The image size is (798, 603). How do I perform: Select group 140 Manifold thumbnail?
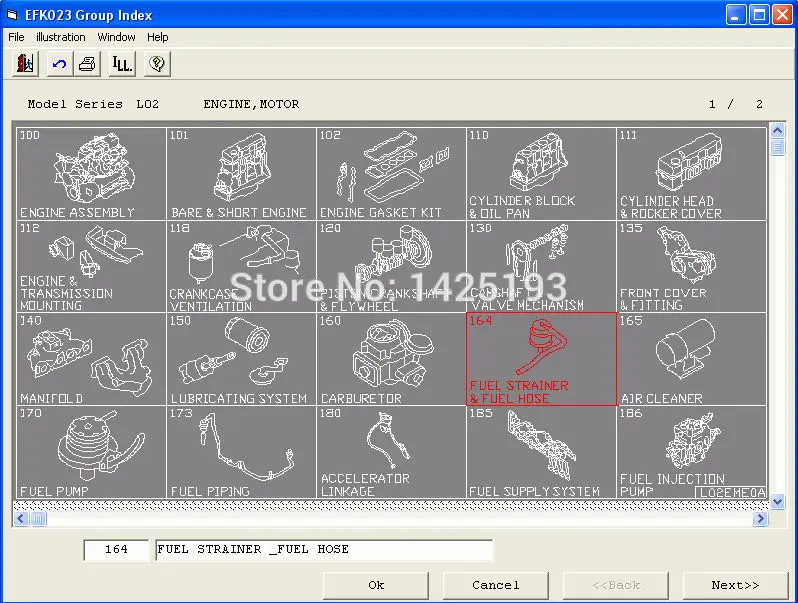(x=91, y=359)
